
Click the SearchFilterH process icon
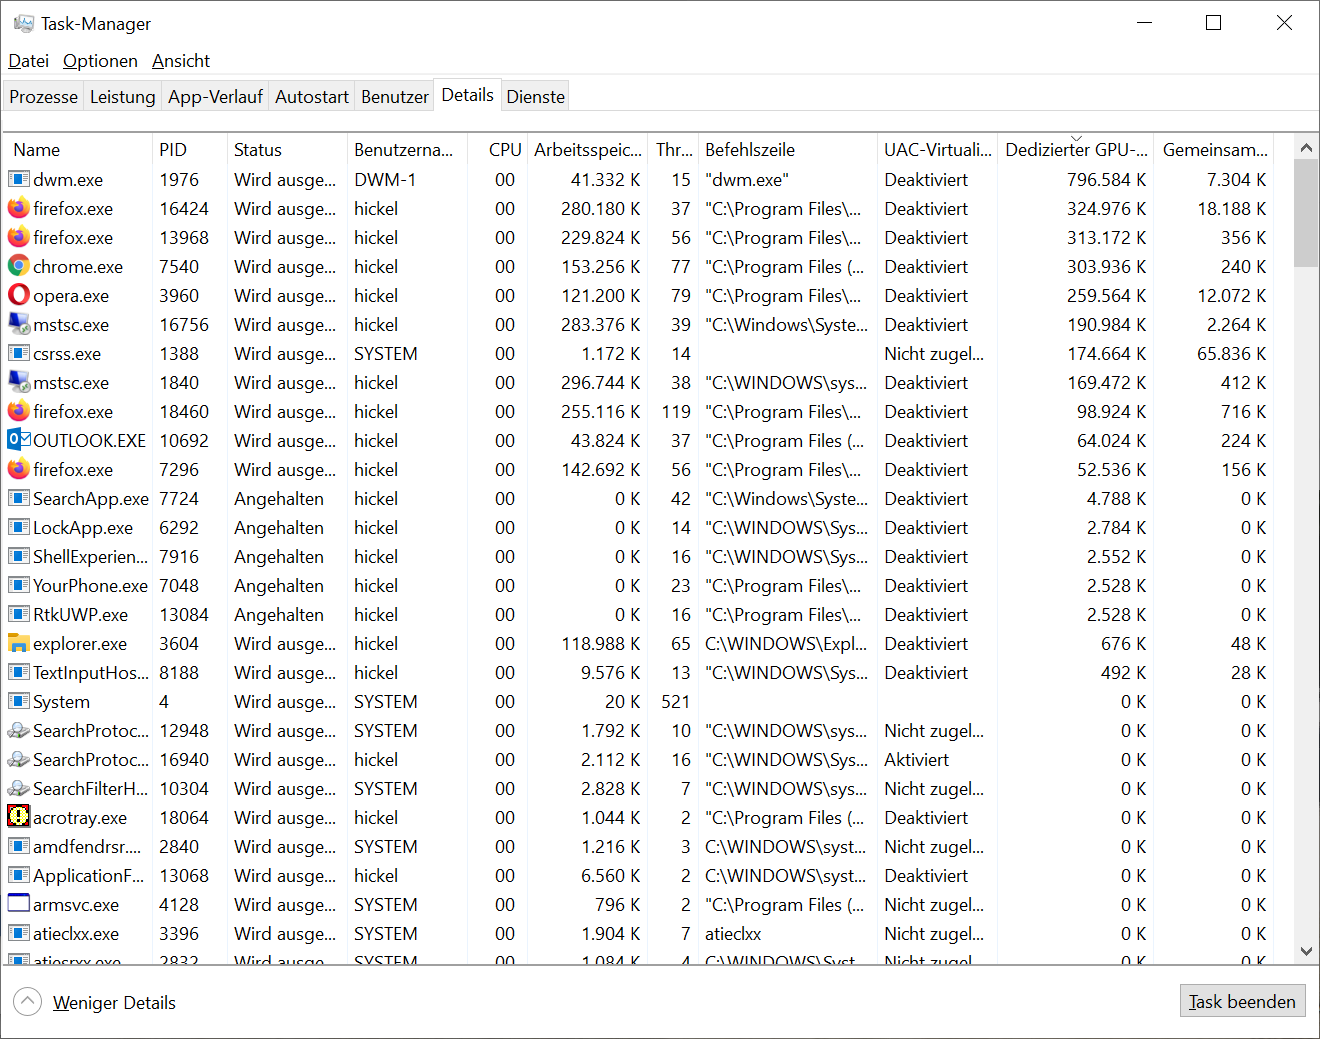(x=19, y=789)
